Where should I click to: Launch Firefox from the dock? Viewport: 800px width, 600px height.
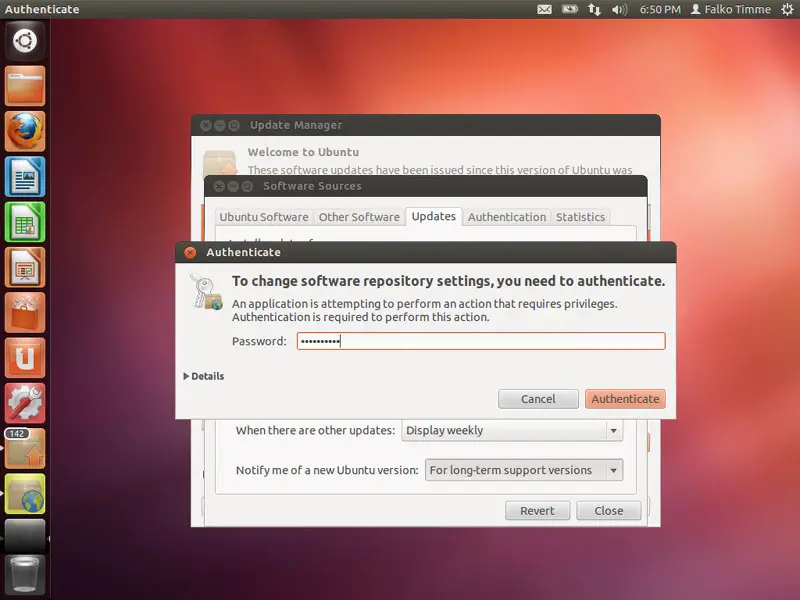[x=24, y=131]
